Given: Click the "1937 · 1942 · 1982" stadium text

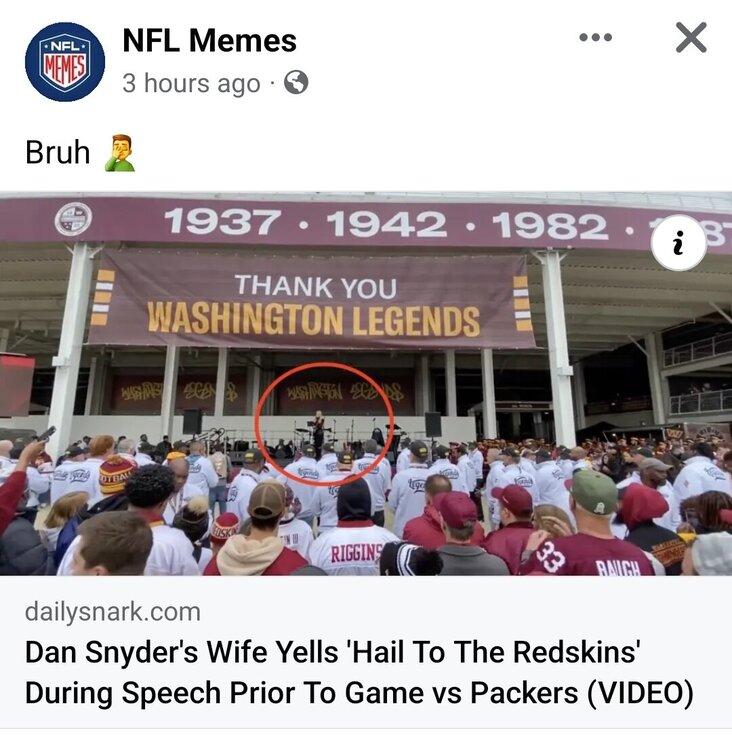Looking at the screenshot, I should (x=386, y=223).
